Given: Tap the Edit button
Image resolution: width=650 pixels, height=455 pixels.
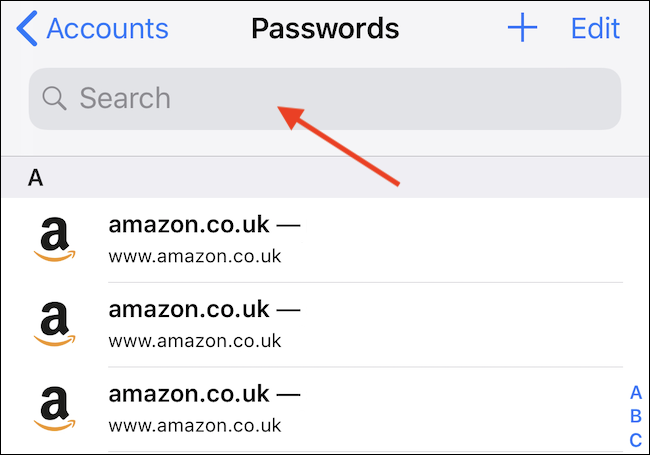Looking at the screenshot, I should [x=595, y=29].
